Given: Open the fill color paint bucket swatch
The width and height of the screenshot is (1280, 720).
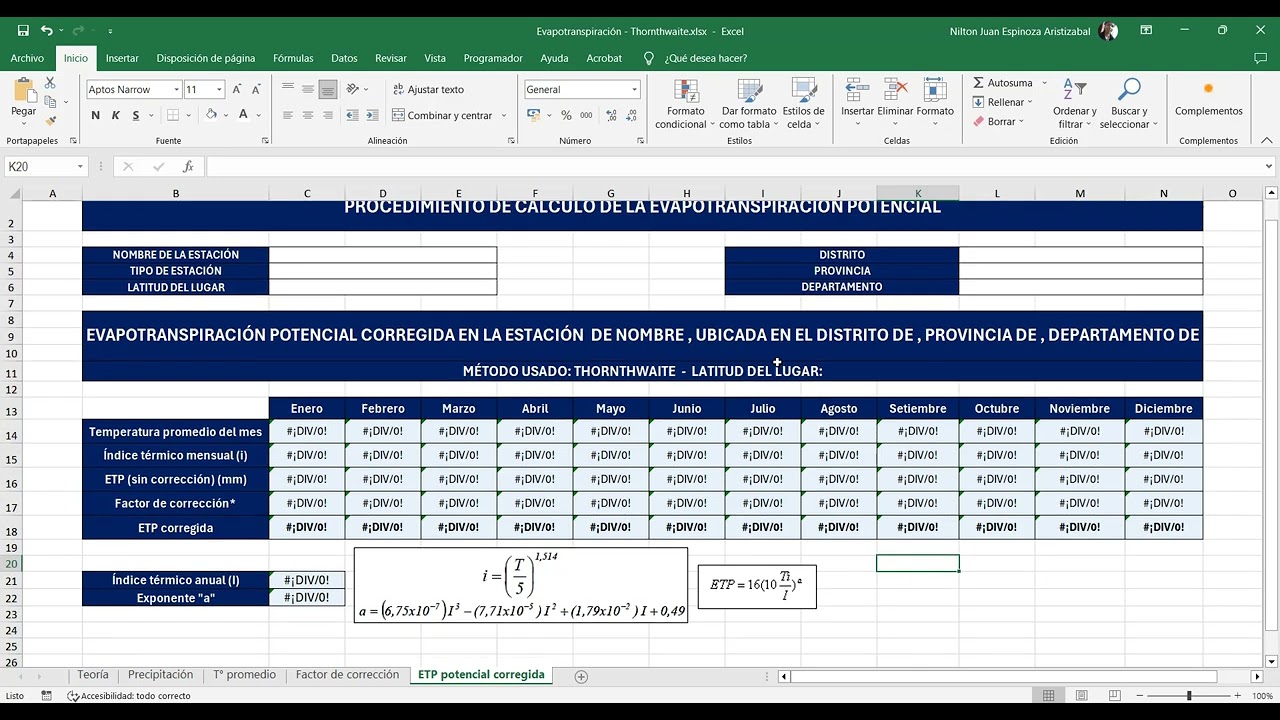Looking at the screenshot, I should point(210,115).
